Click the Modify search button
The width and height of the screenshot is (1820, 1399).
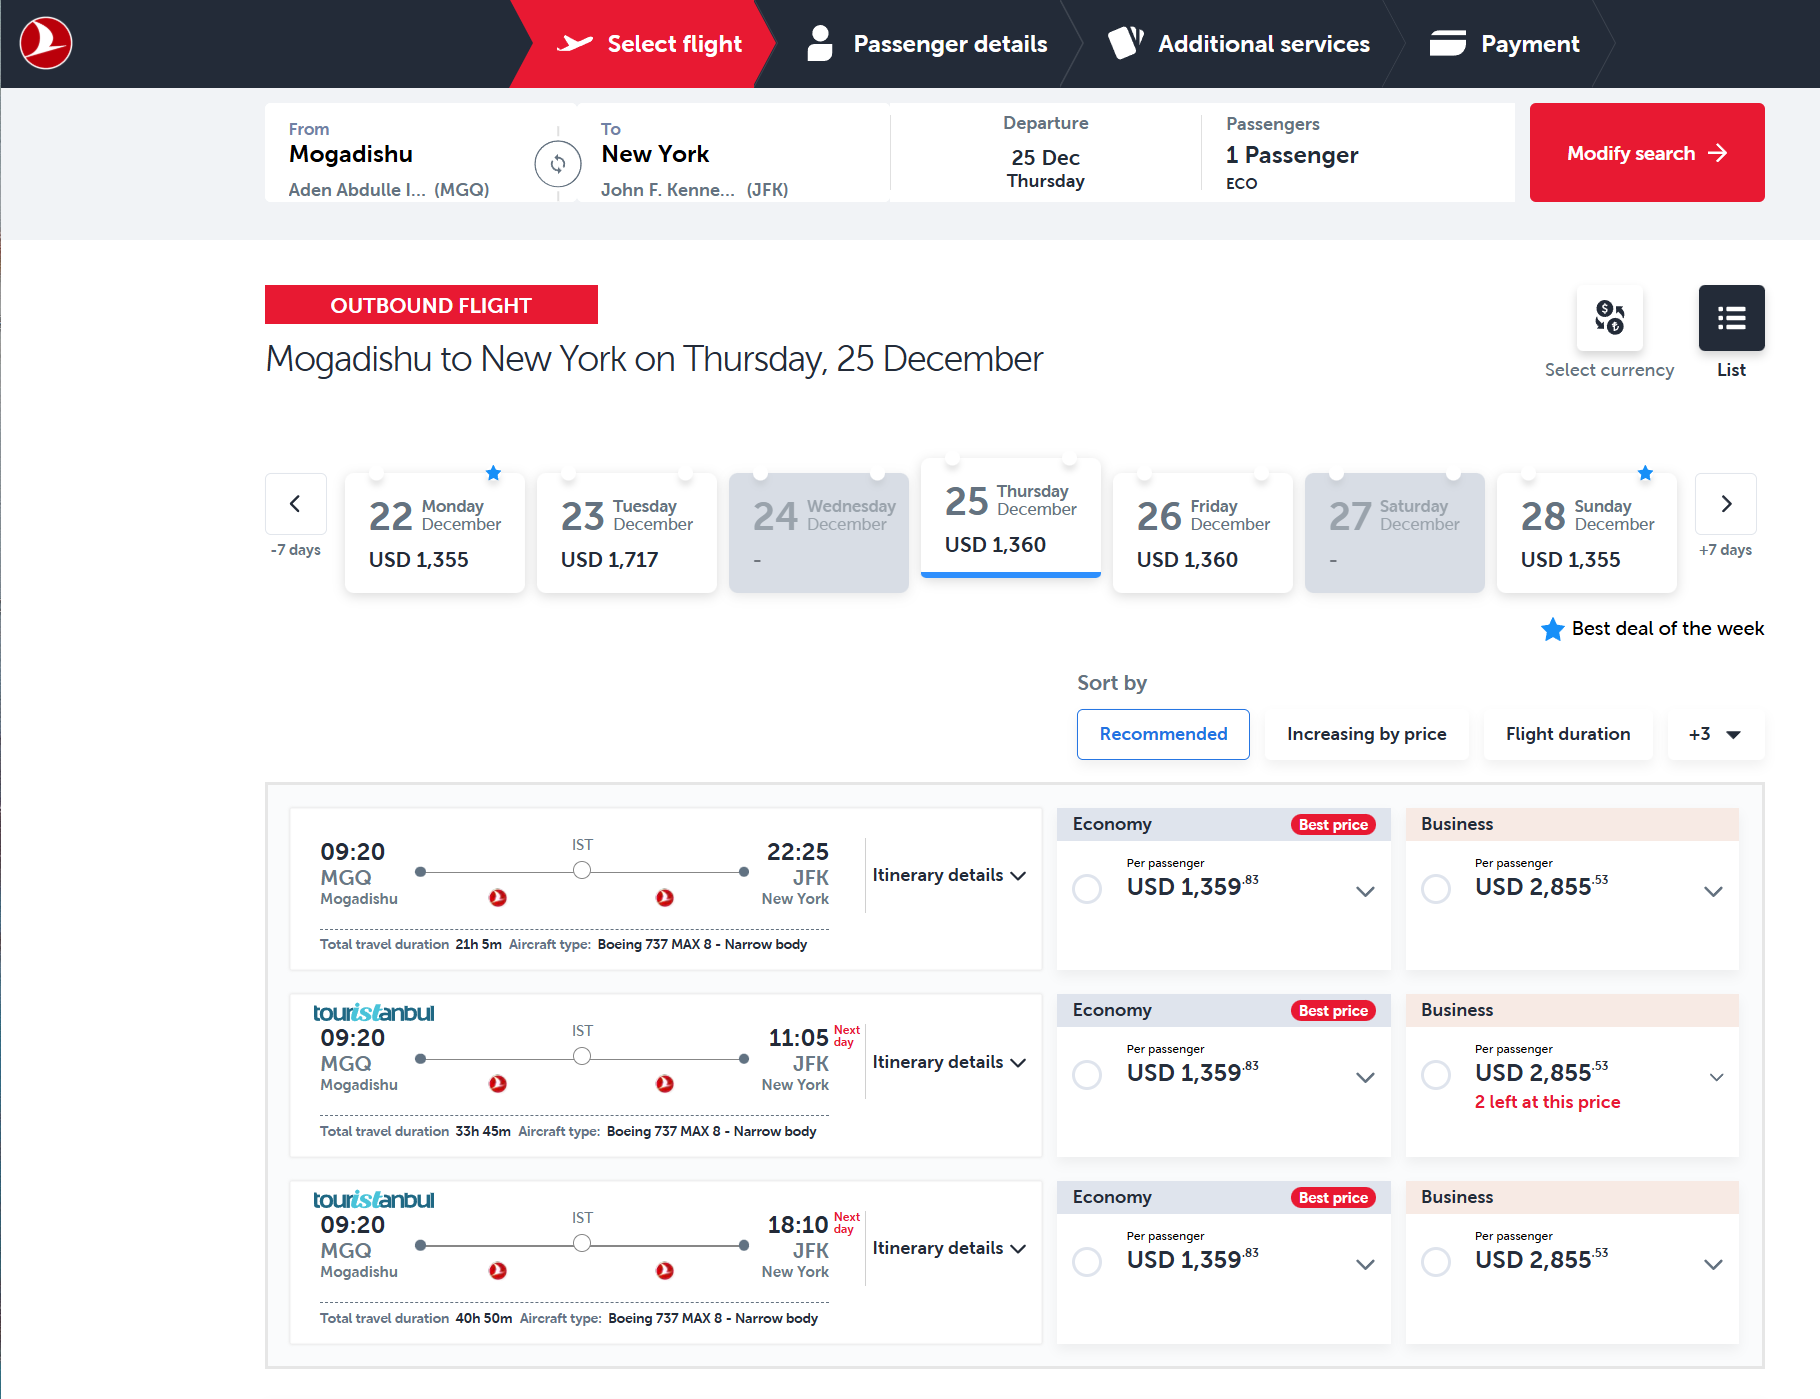(x=1646, y=153)
